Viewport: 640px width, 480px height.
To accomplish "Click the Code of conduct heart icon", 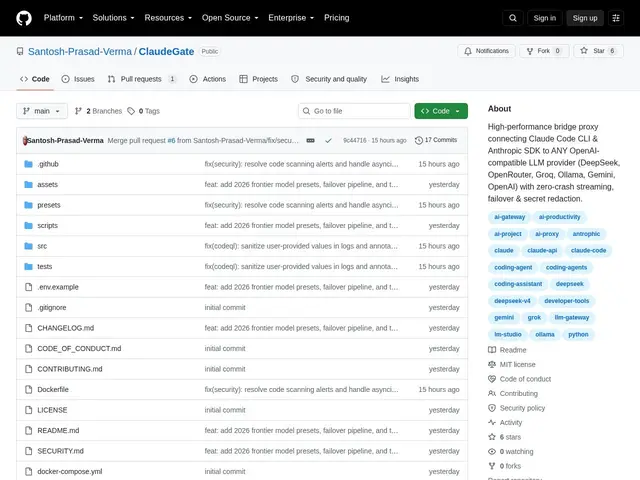I will click(x=492, y=379).
